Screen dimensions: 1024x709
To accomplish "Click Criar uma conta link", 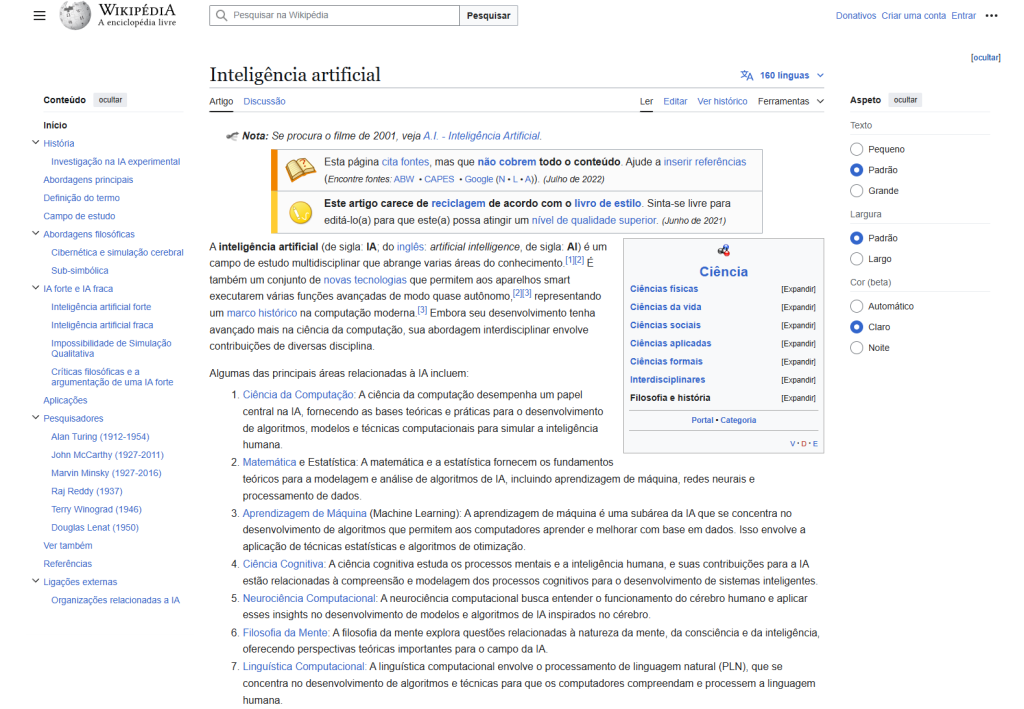I will (914, 16).
